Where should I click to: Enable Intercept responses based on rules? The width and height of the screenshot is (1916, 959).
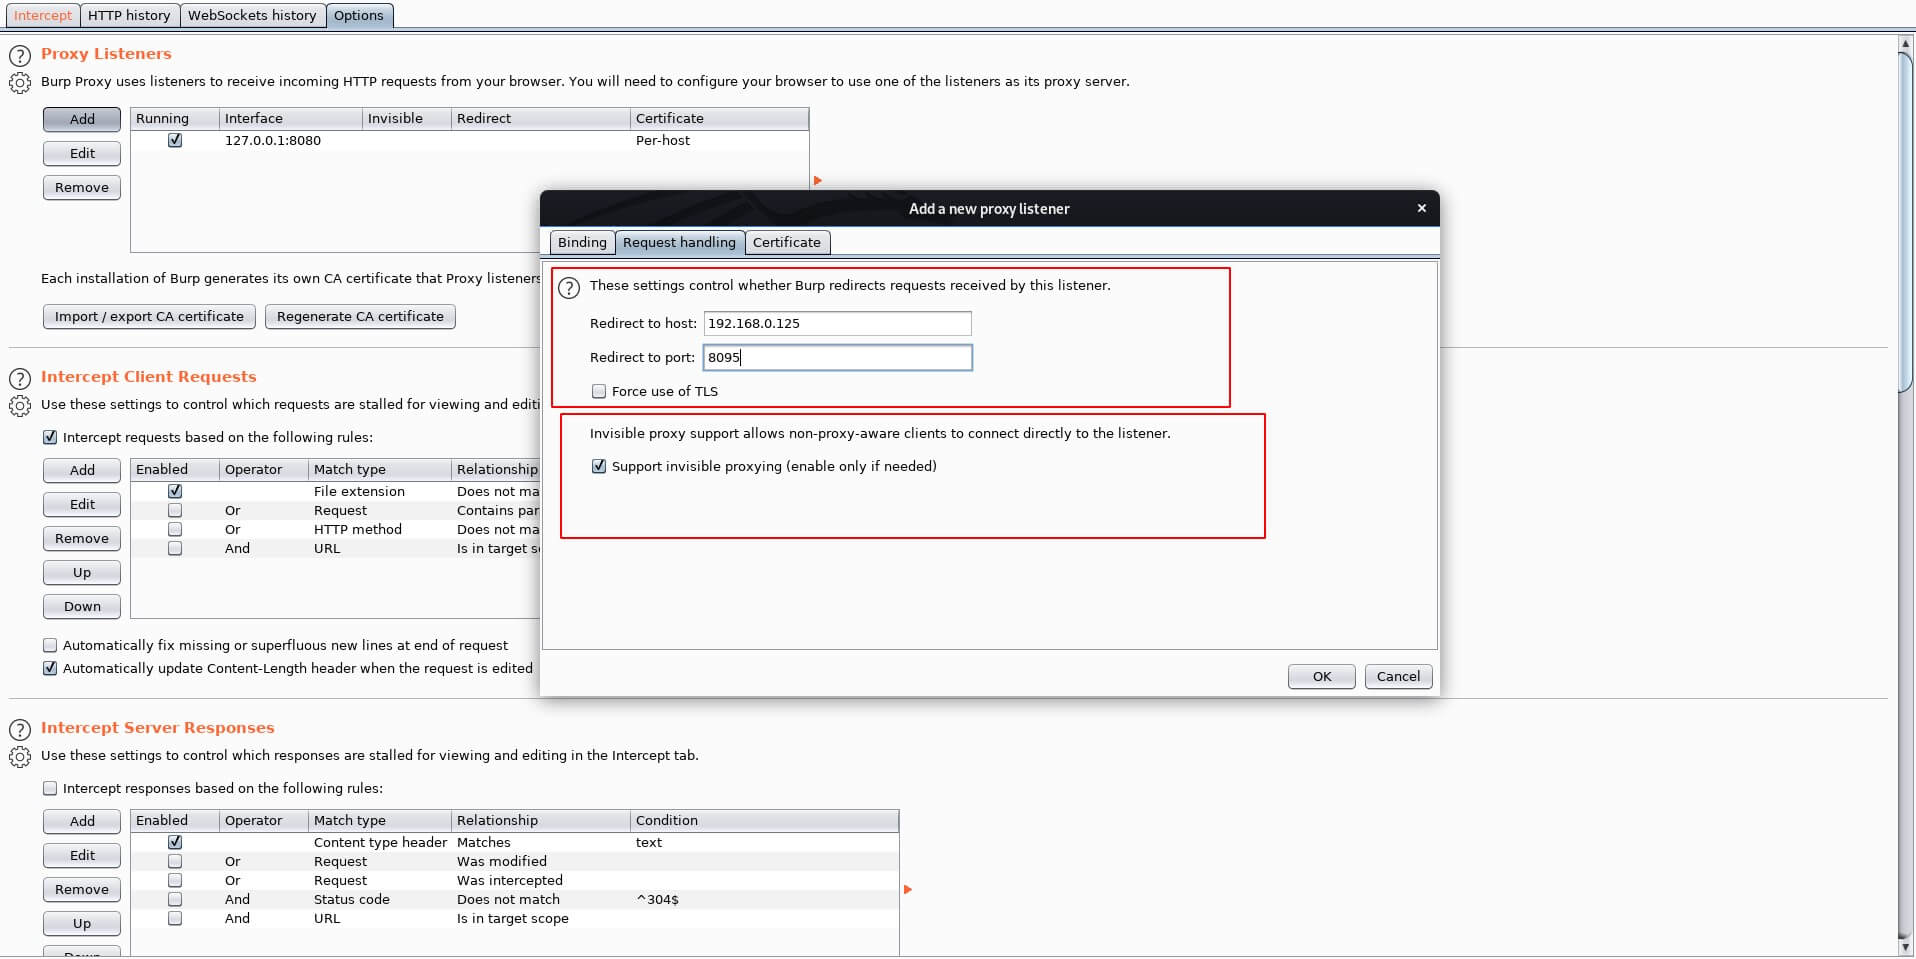pyautogui.click(x=50, y=788)
